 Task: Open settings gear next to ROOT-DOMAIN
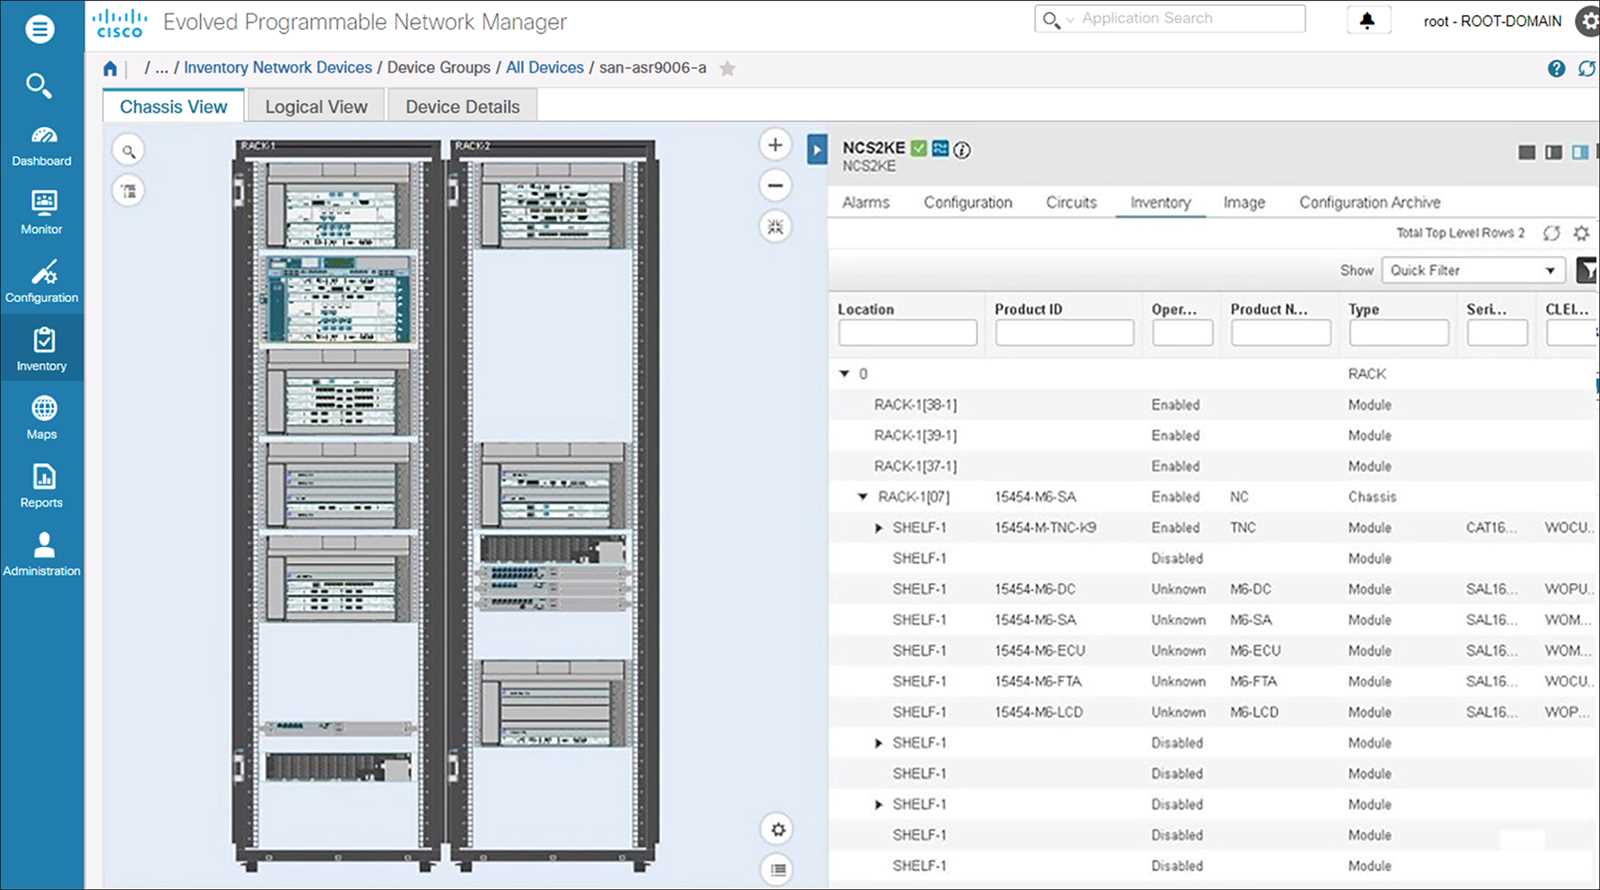tap(1588, 21)
